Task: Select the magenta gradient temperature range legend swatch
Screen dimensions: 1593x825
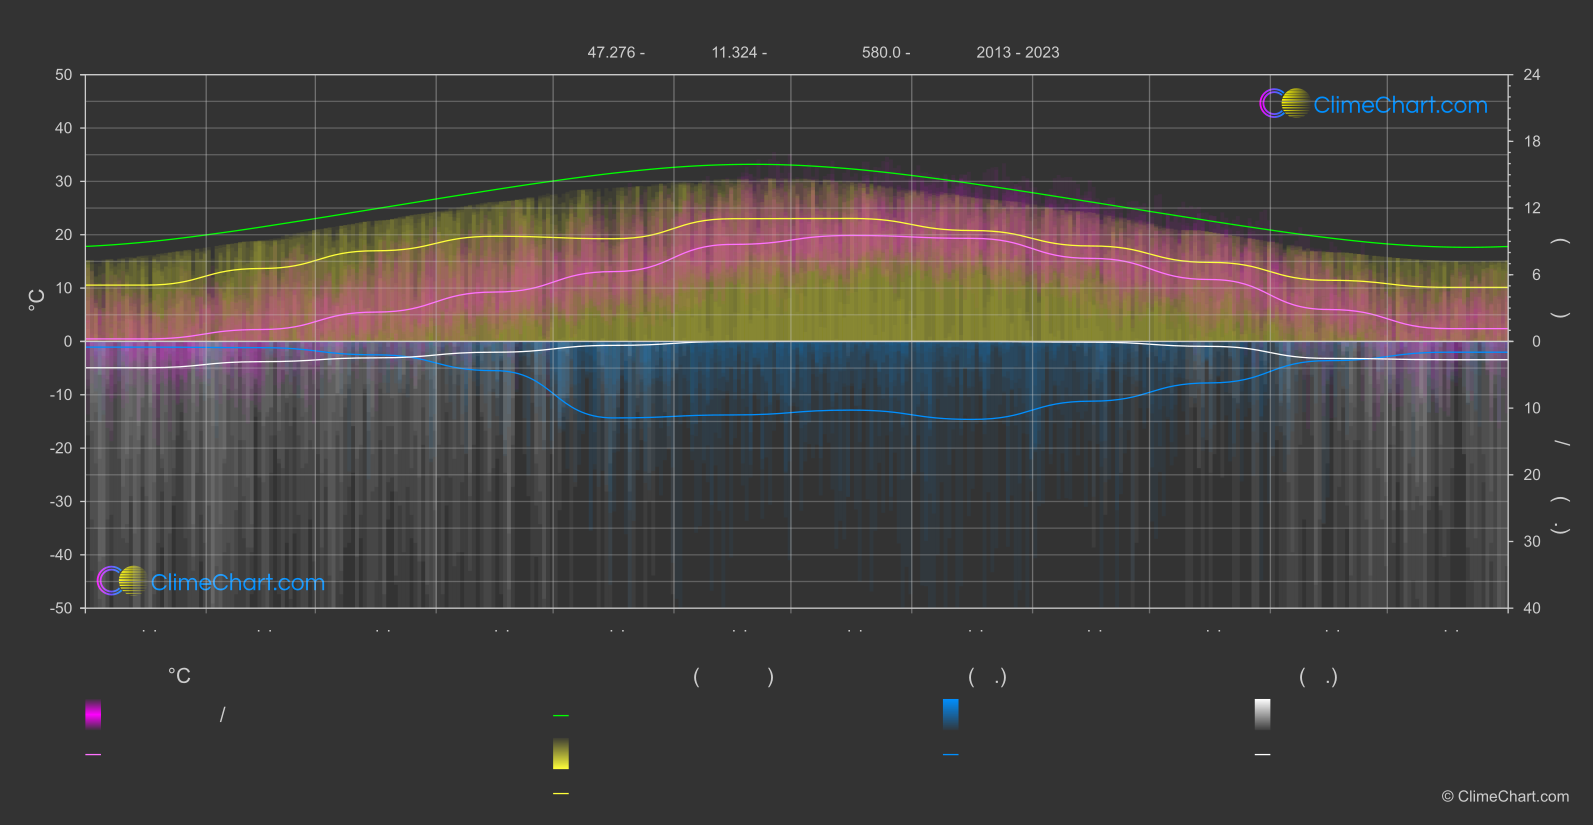Action: [93, 714]
